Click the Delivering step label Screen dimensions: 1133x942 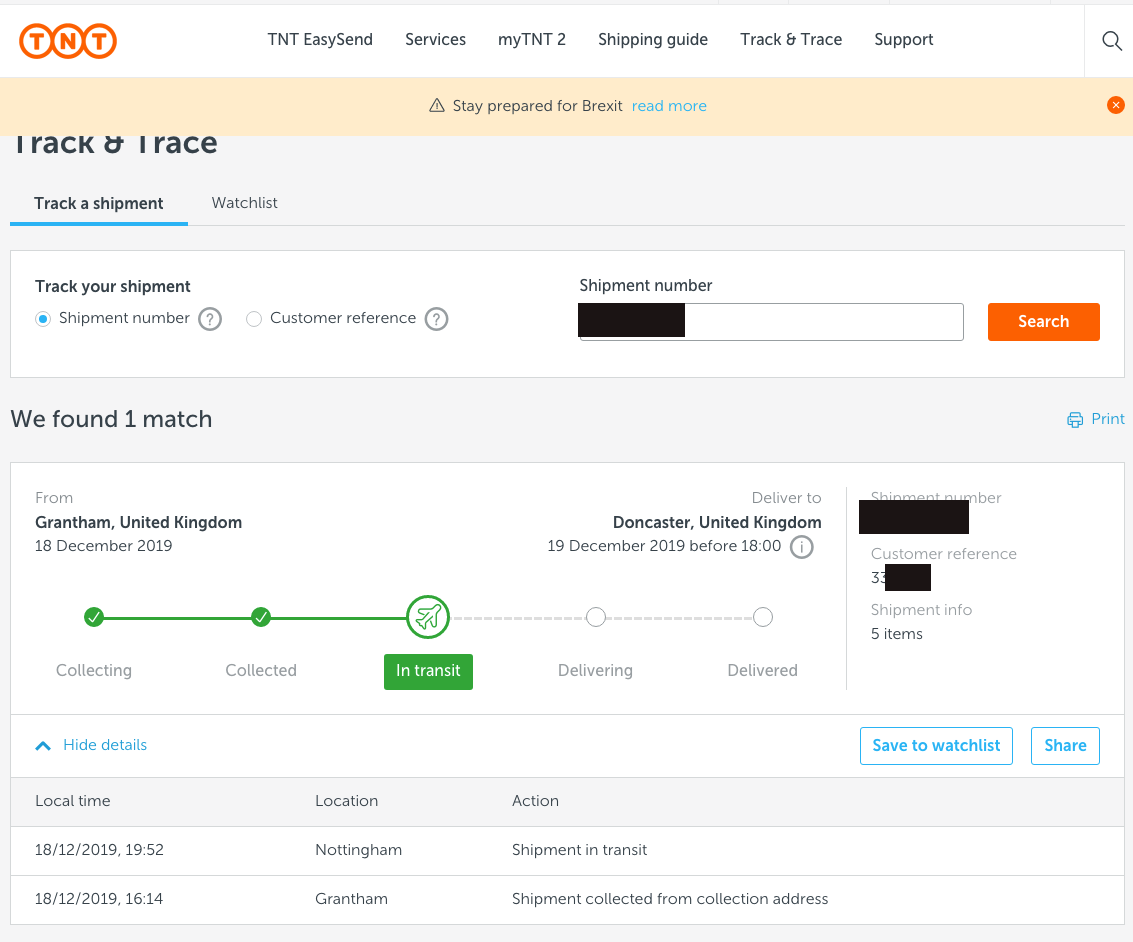(595, 671)
